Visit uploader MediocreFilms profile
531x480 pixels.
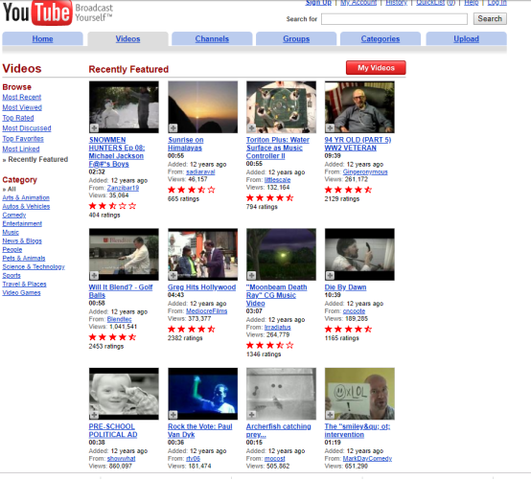pos(206,311)
